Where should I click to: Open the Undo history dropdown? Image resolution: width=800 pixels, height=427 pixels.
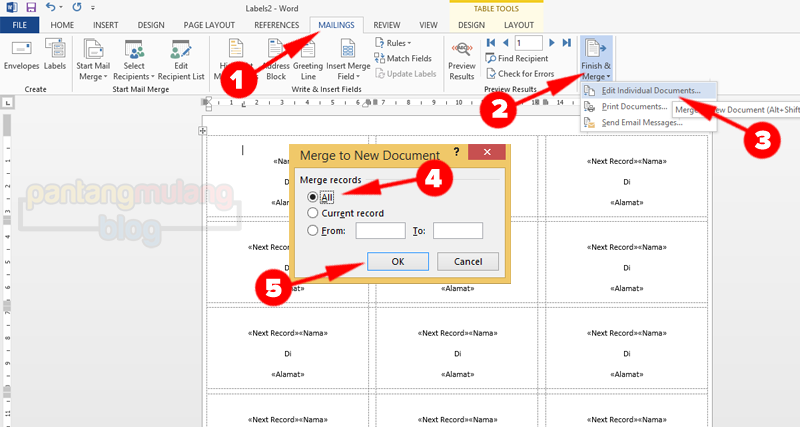pyautogui.click(x=61, y=8)
